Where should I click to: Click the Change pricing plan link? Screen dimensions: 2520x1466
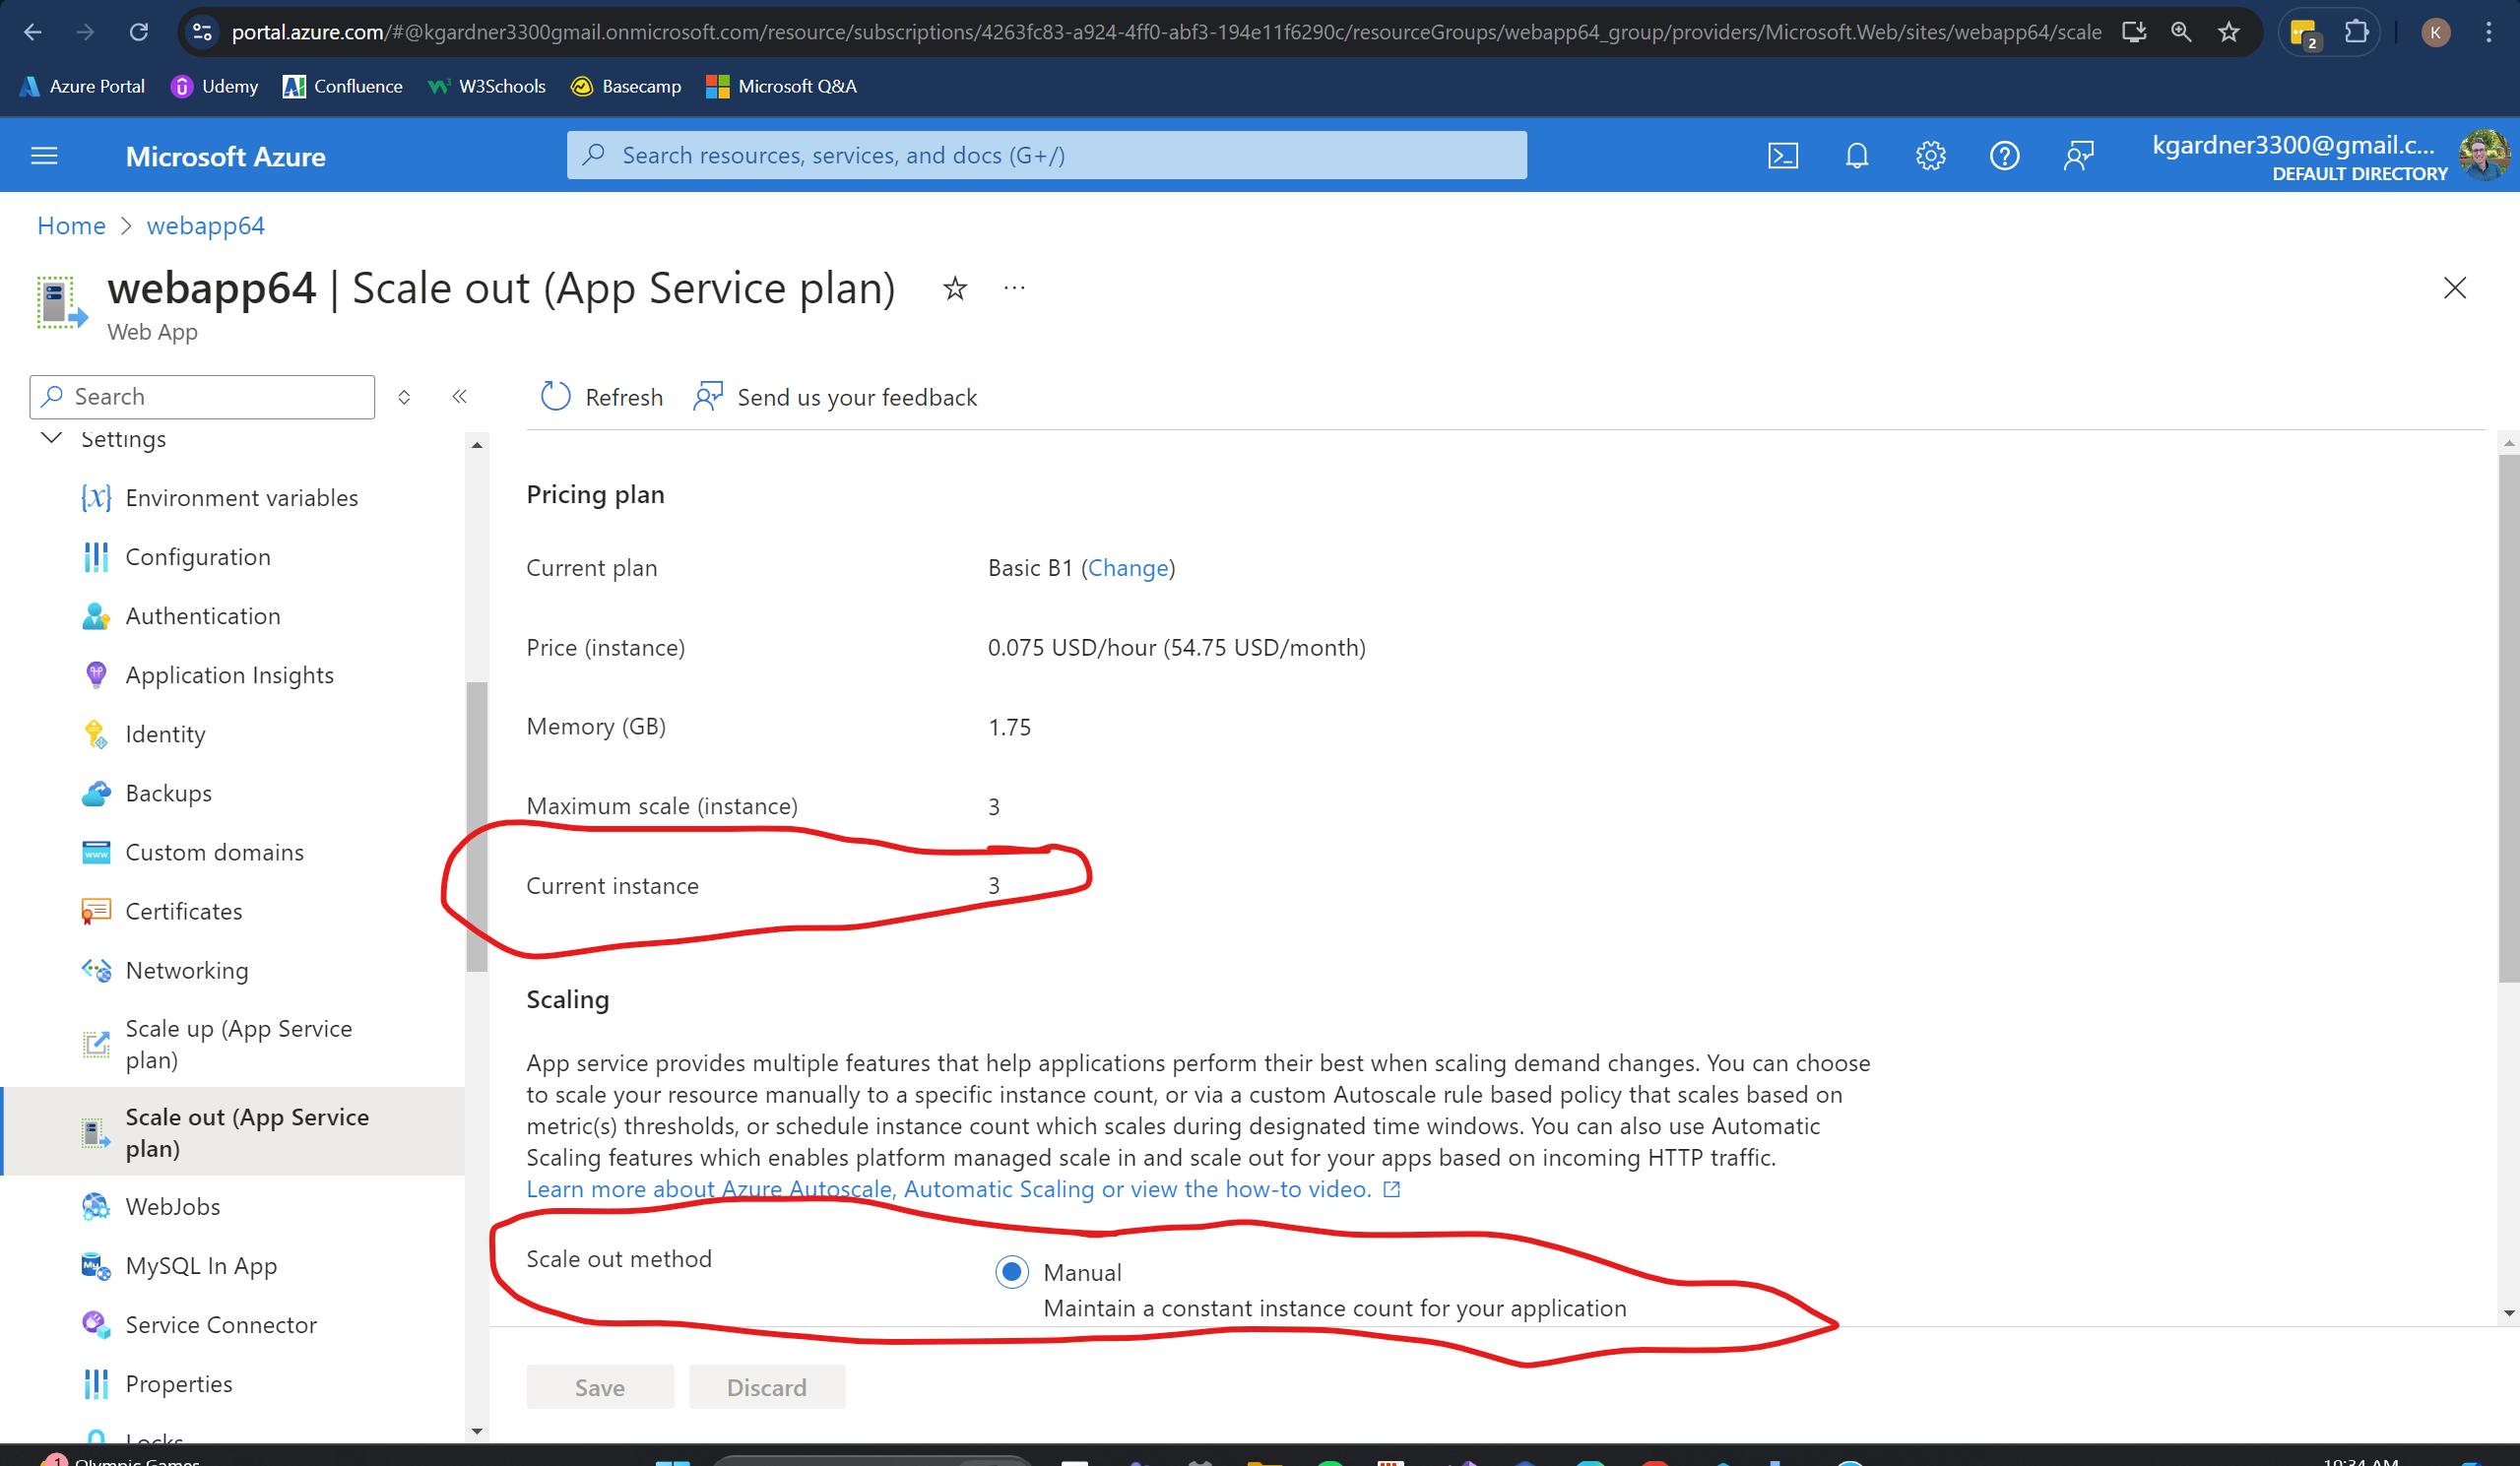(x=1128, y=567)
